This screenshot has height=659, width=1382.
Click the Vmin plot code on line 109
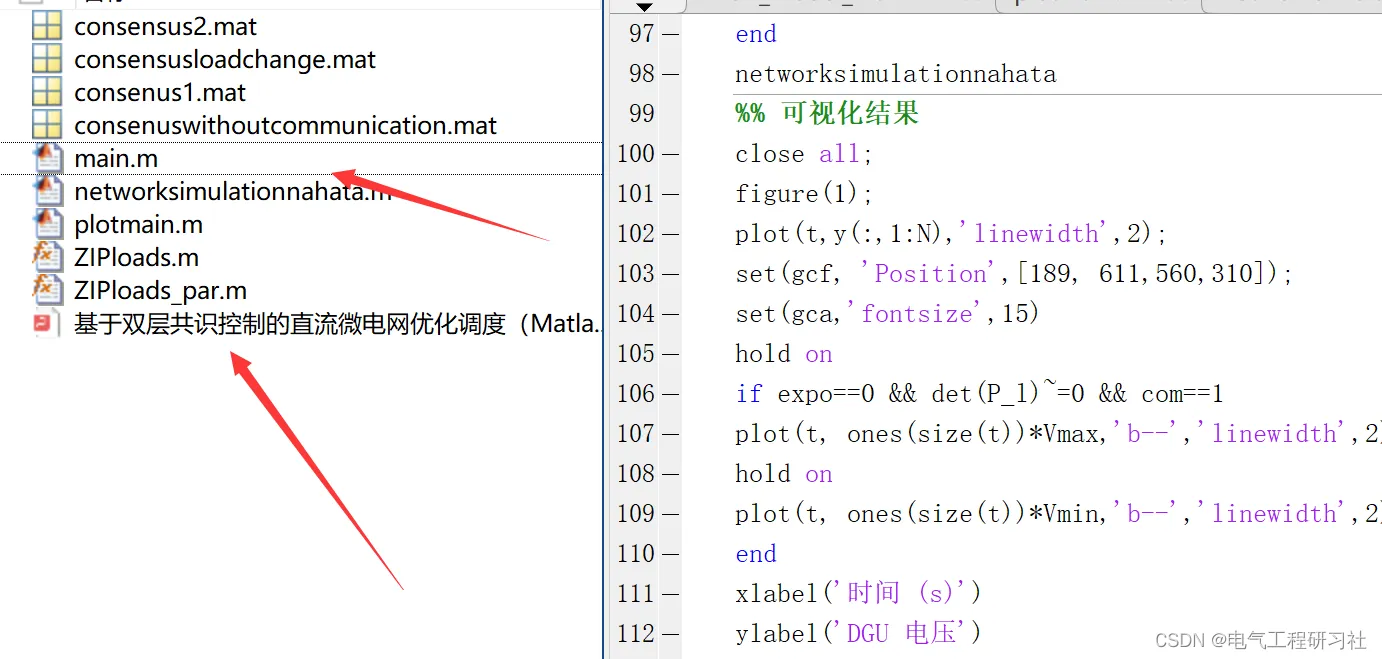click(x=1058, y=514)
